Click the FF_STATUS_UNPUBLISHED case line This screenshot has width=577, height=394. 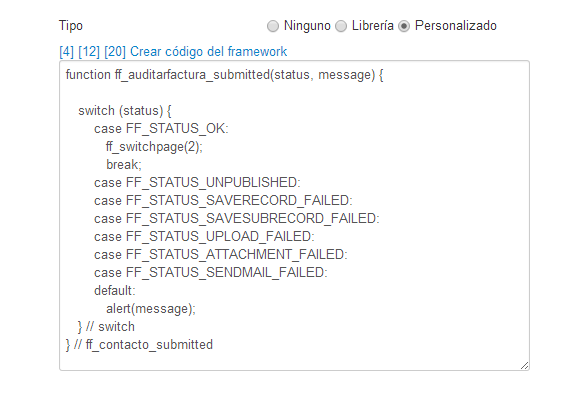197,182
